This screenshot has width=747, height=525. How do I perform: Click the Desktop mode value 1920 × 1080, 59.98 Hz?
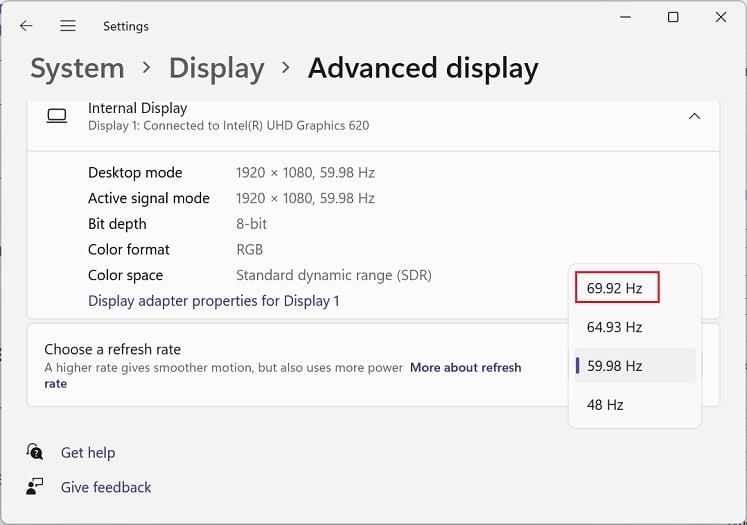coord(305,172)
